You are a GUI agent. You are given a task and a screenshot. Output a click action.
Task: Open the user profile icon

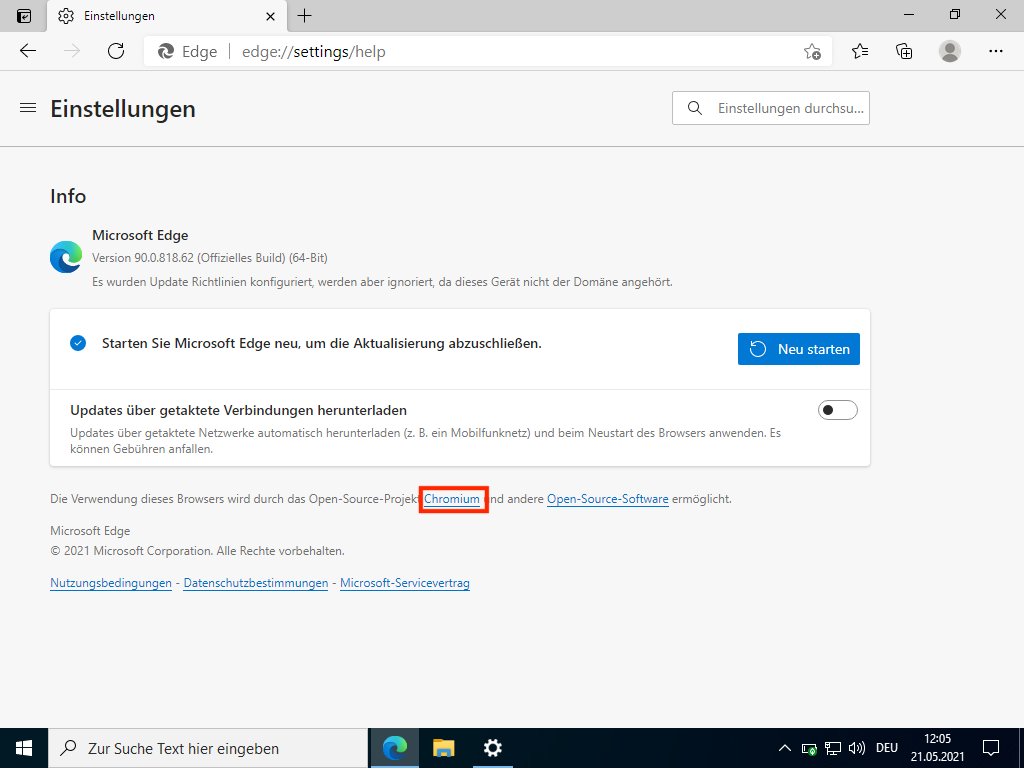[950, 51]
